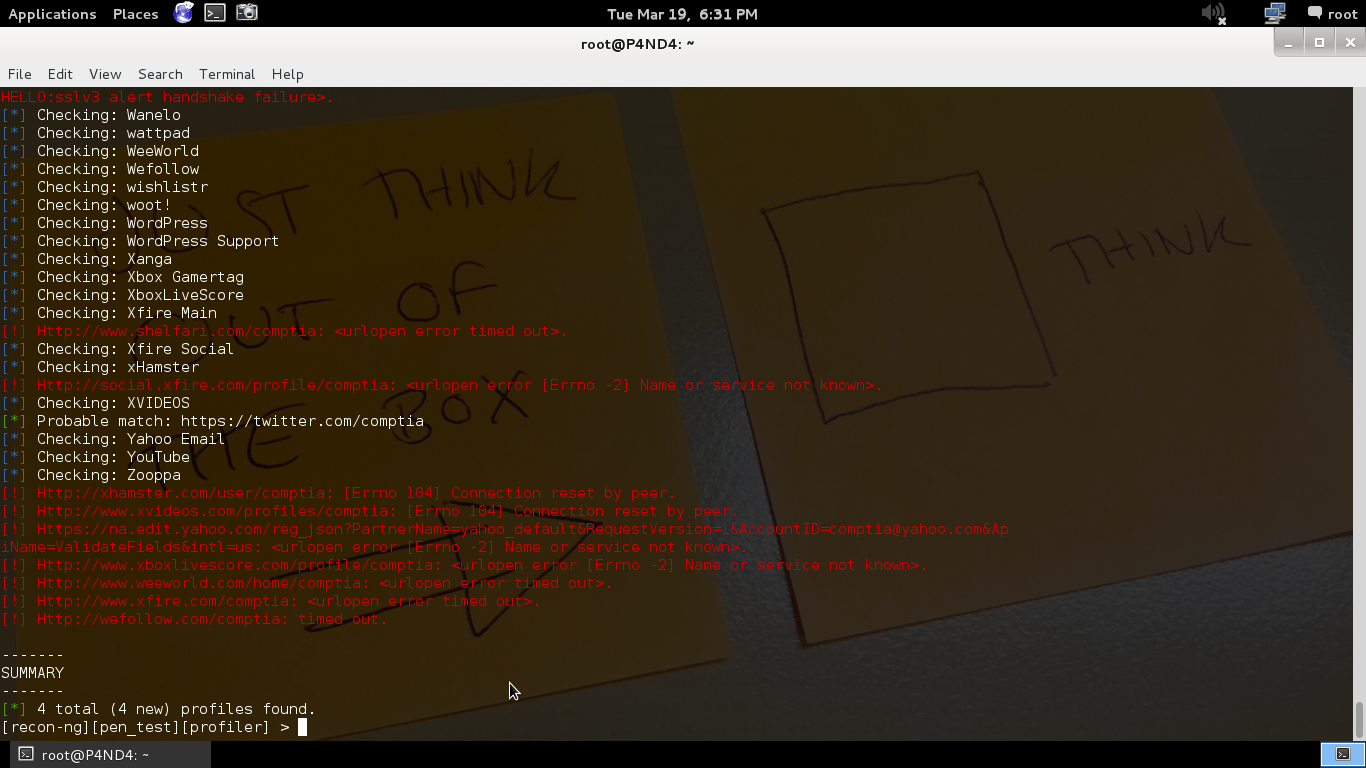The width and height of the screenshot is (1366, 768).
Task: Open the File menu
Action: (19, 74)
